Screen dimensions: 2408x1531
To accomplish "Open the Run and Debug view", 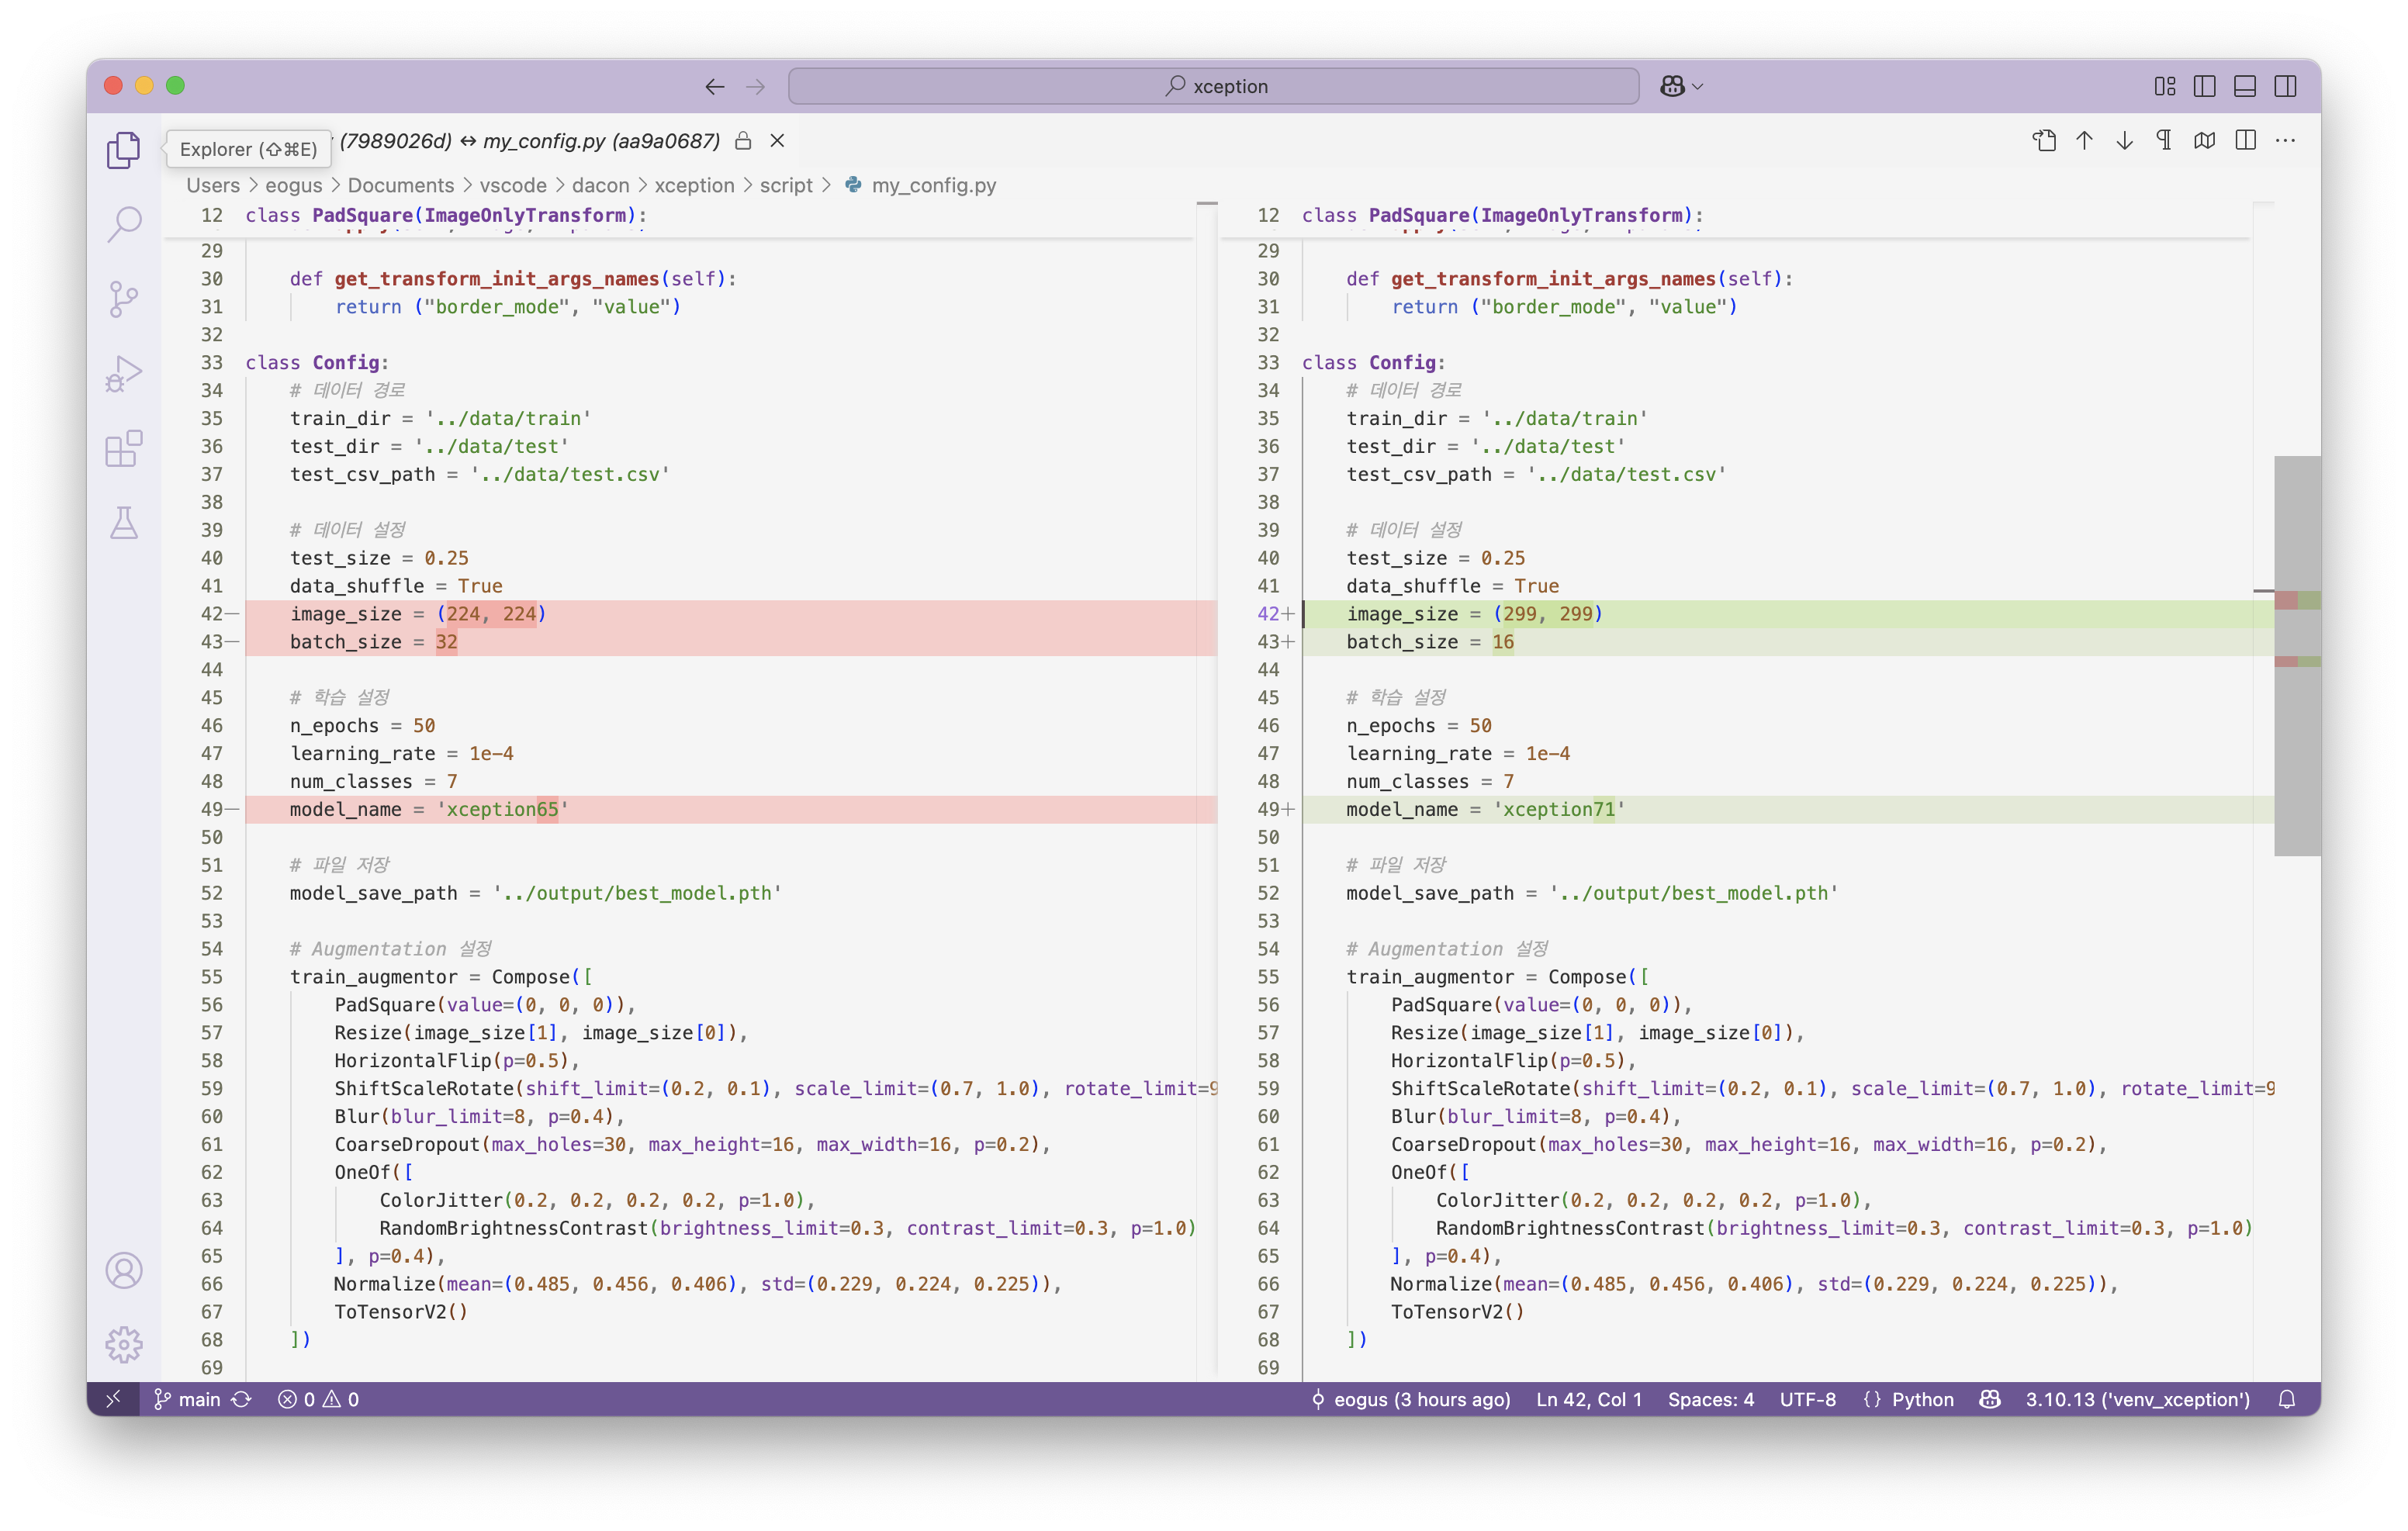I will tap(124, 374).
